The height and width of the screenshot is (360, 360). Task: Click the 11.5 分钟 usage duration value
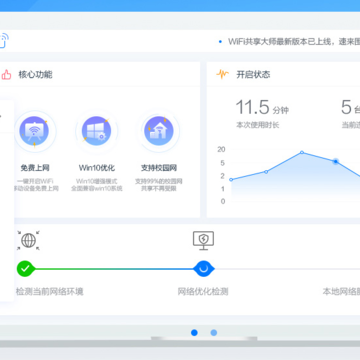[262, 107]
